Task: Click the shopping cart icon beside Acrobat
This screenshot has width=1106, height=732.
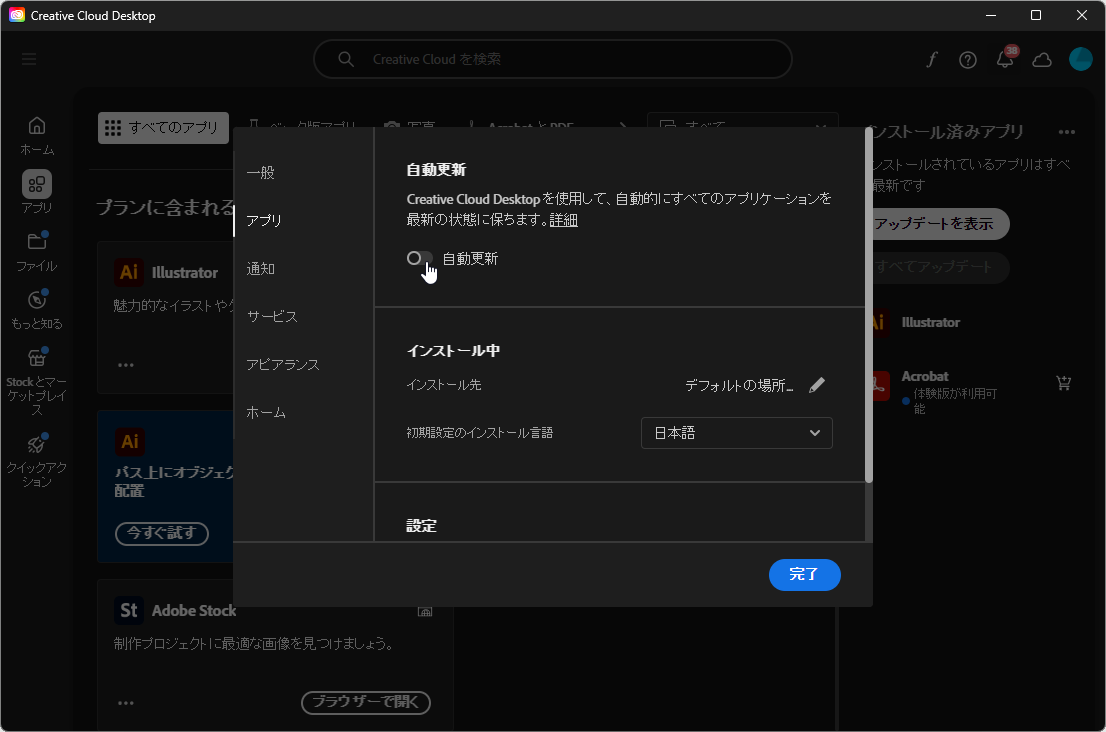Action: [1063, 382]
